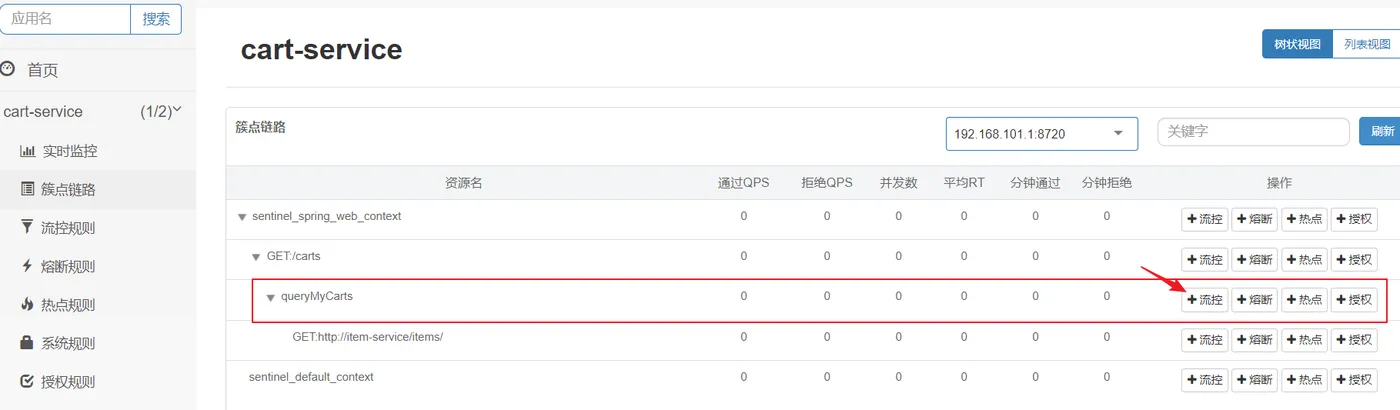
Task: Collapse the sentinel_spring_web_context tree node
Action: [x=241, y=217]
